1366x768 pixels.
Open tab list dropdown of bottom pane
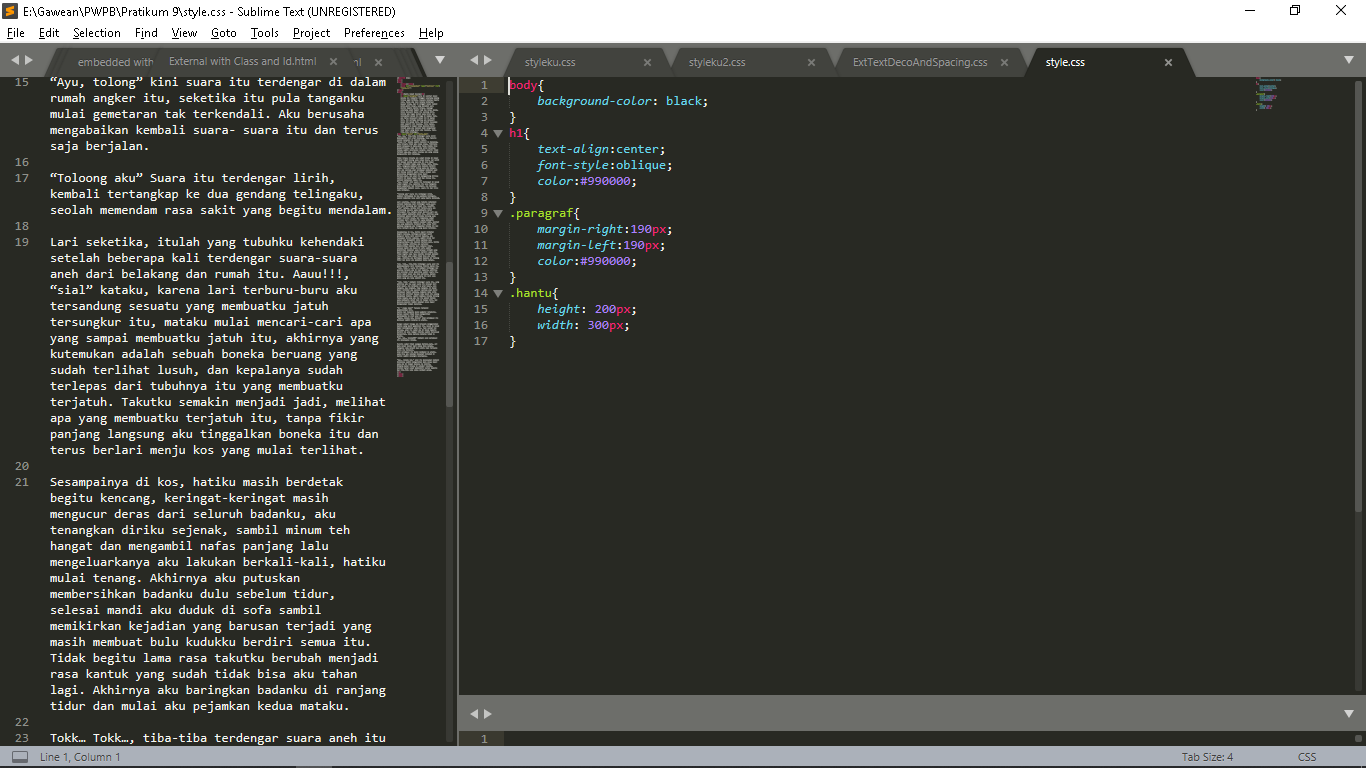[1349, 713]
